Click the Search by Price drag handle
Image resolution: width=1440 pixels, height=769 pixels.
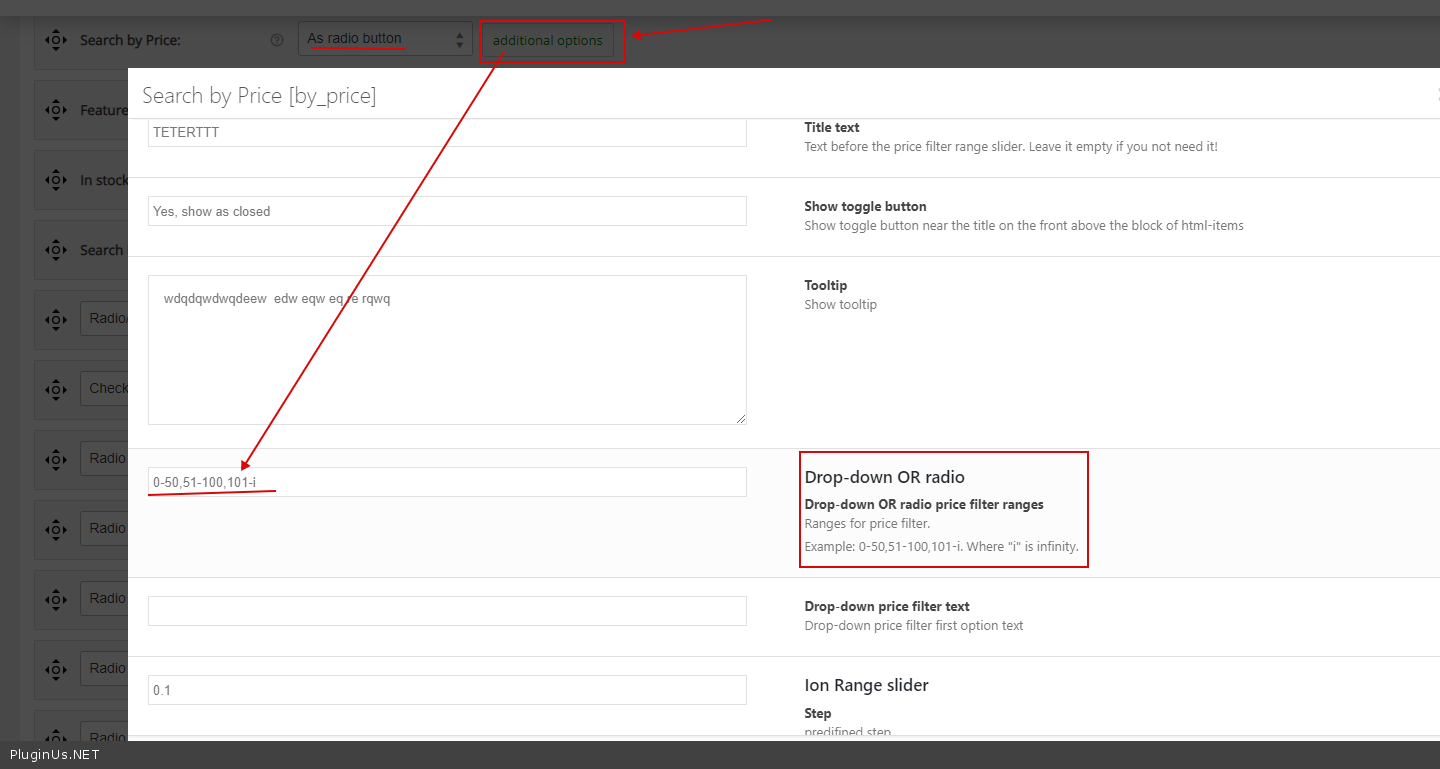click(x=55, y=41)
